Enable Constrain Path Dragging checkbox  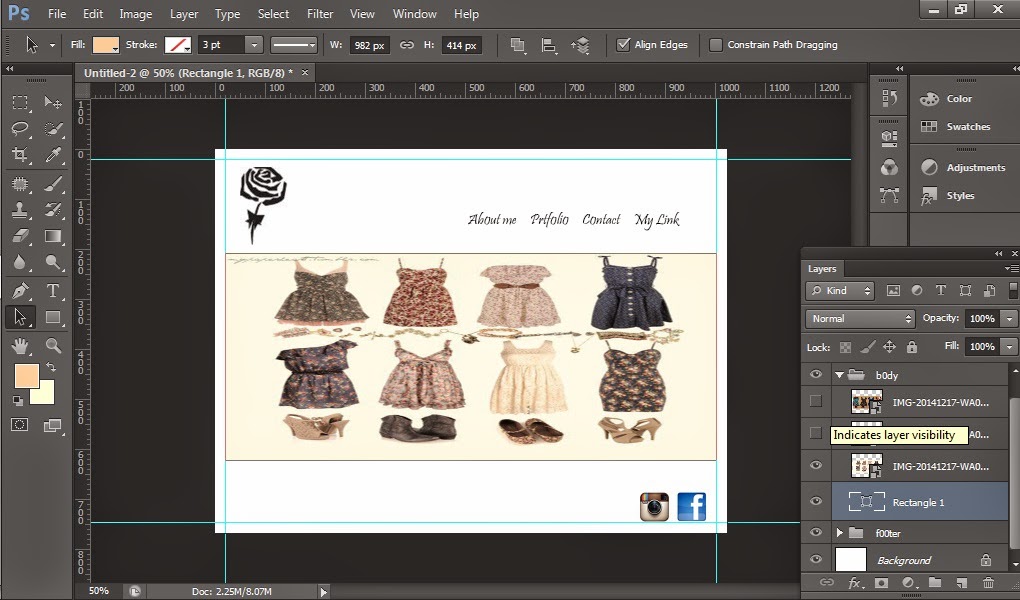click(x=716, y=45)
